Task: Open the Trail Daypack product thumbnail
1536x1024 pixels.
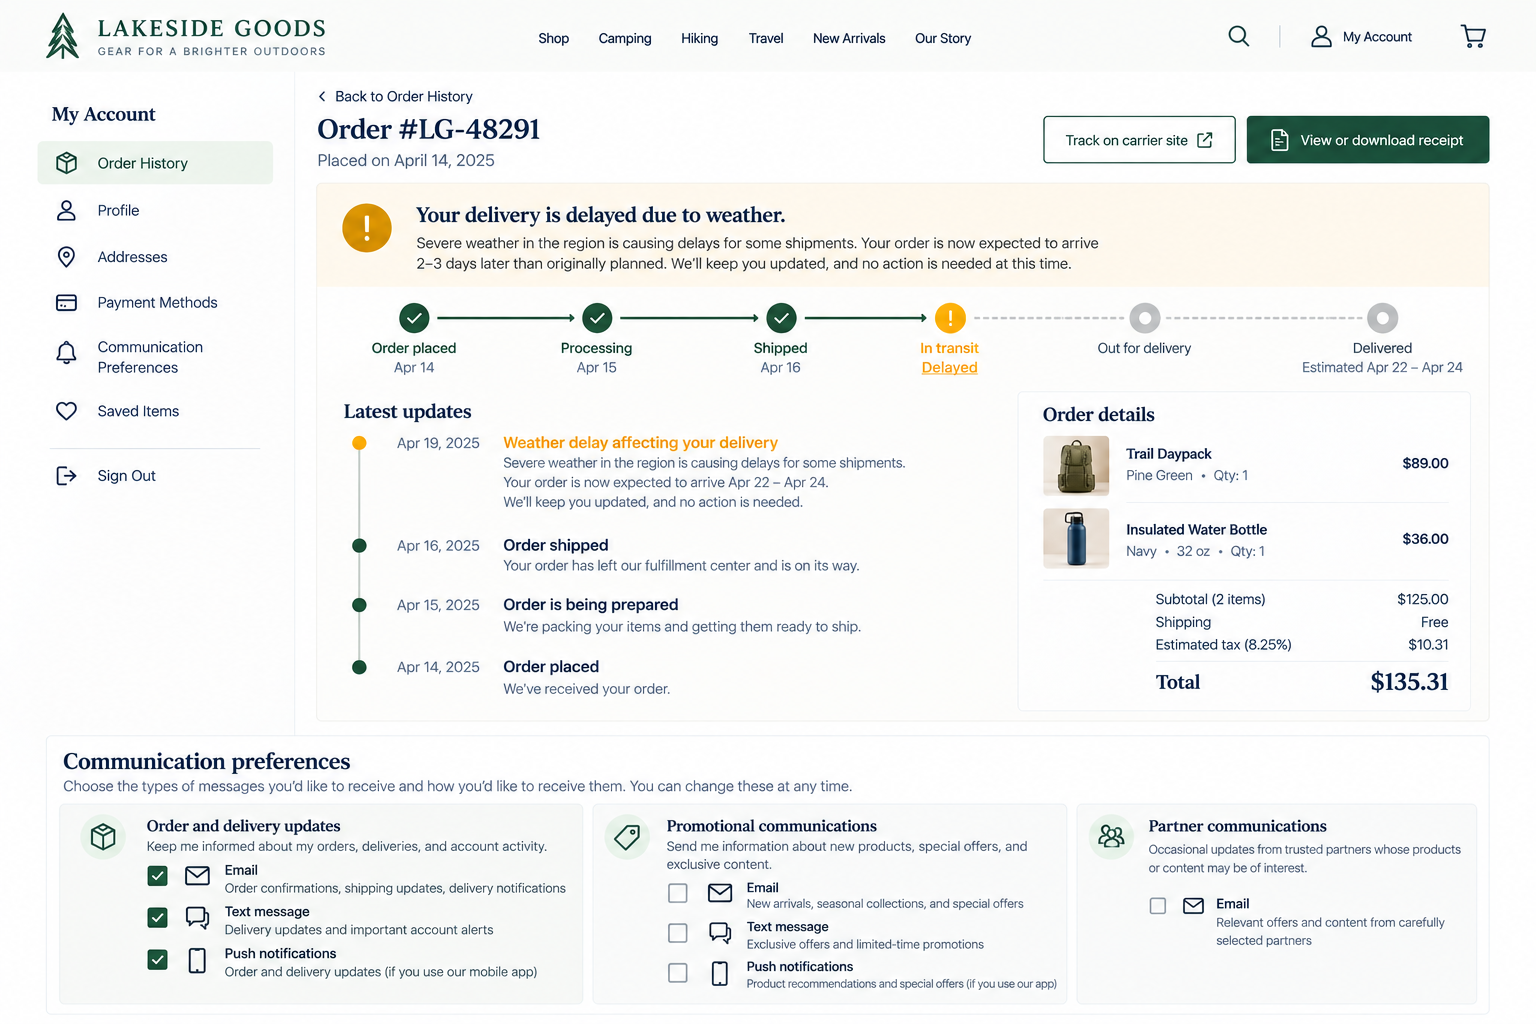Action: click(1076, 466)
